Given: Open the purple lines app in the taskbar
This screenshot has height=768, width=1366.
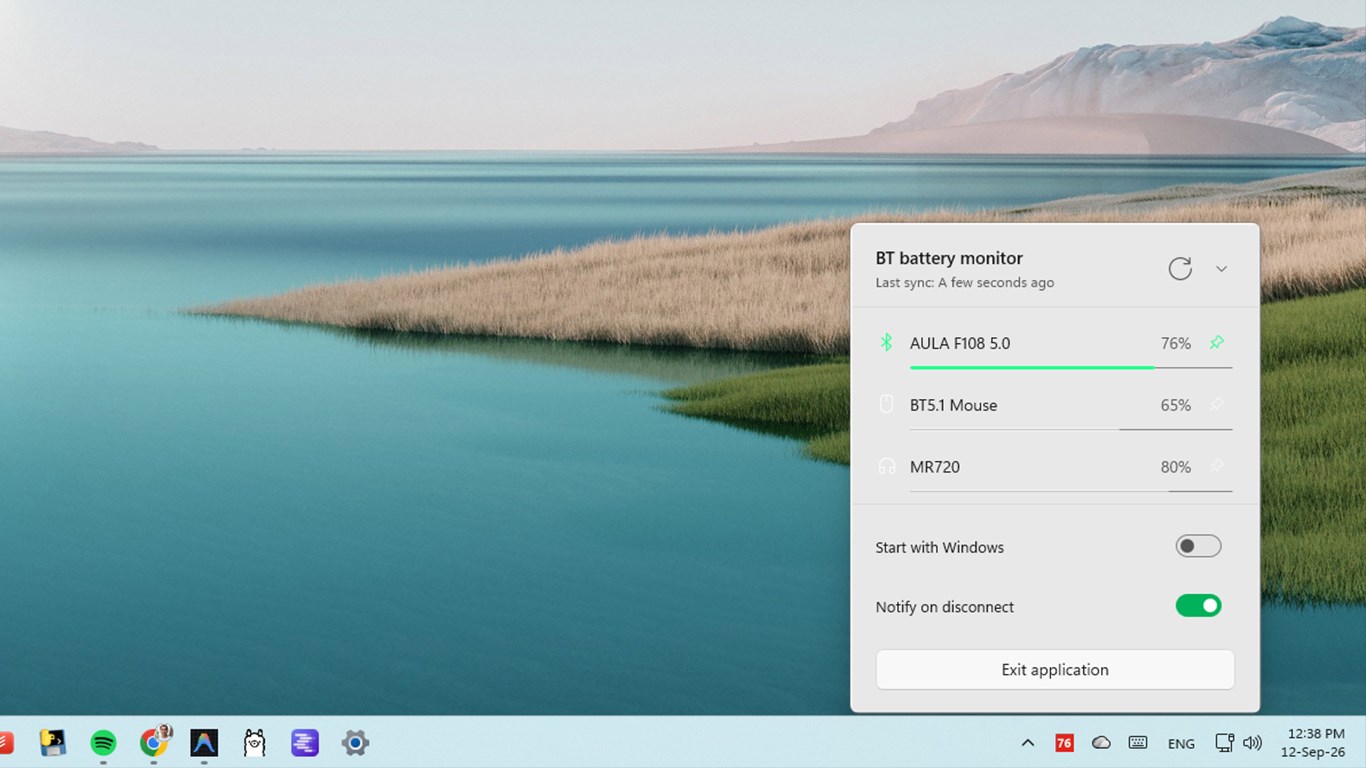Looking at the screenshot, I should (305, 742).
